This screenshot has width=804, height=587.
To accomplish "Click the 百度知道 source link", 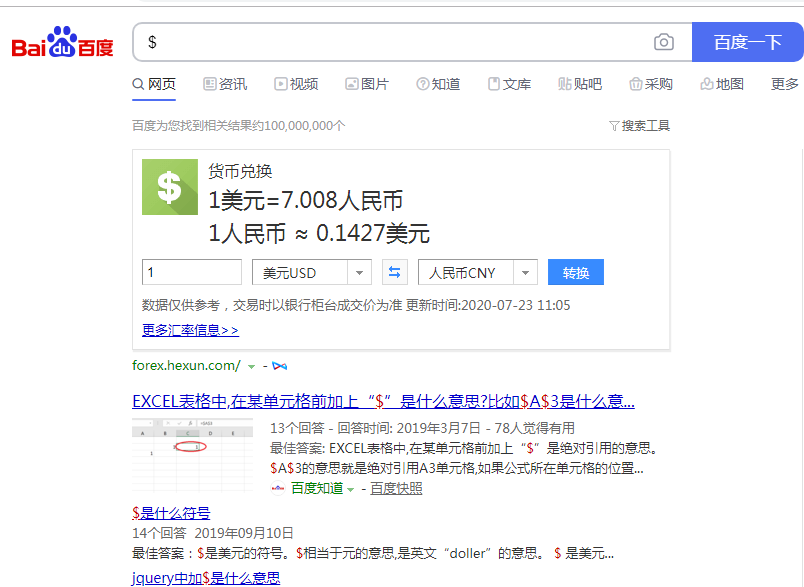I will point(317,489).
